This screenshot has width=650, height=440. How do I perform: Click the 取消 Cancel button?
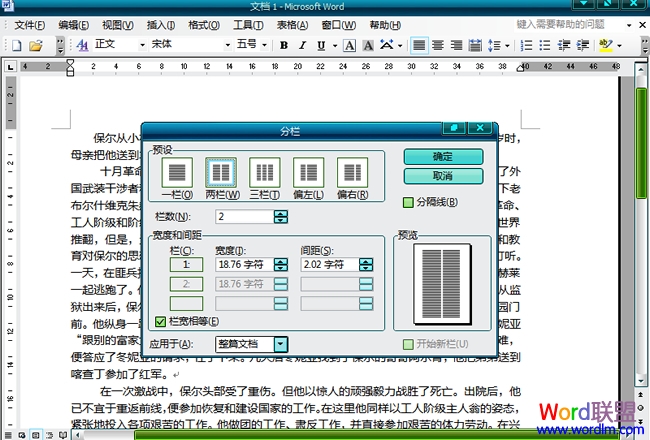443,176
